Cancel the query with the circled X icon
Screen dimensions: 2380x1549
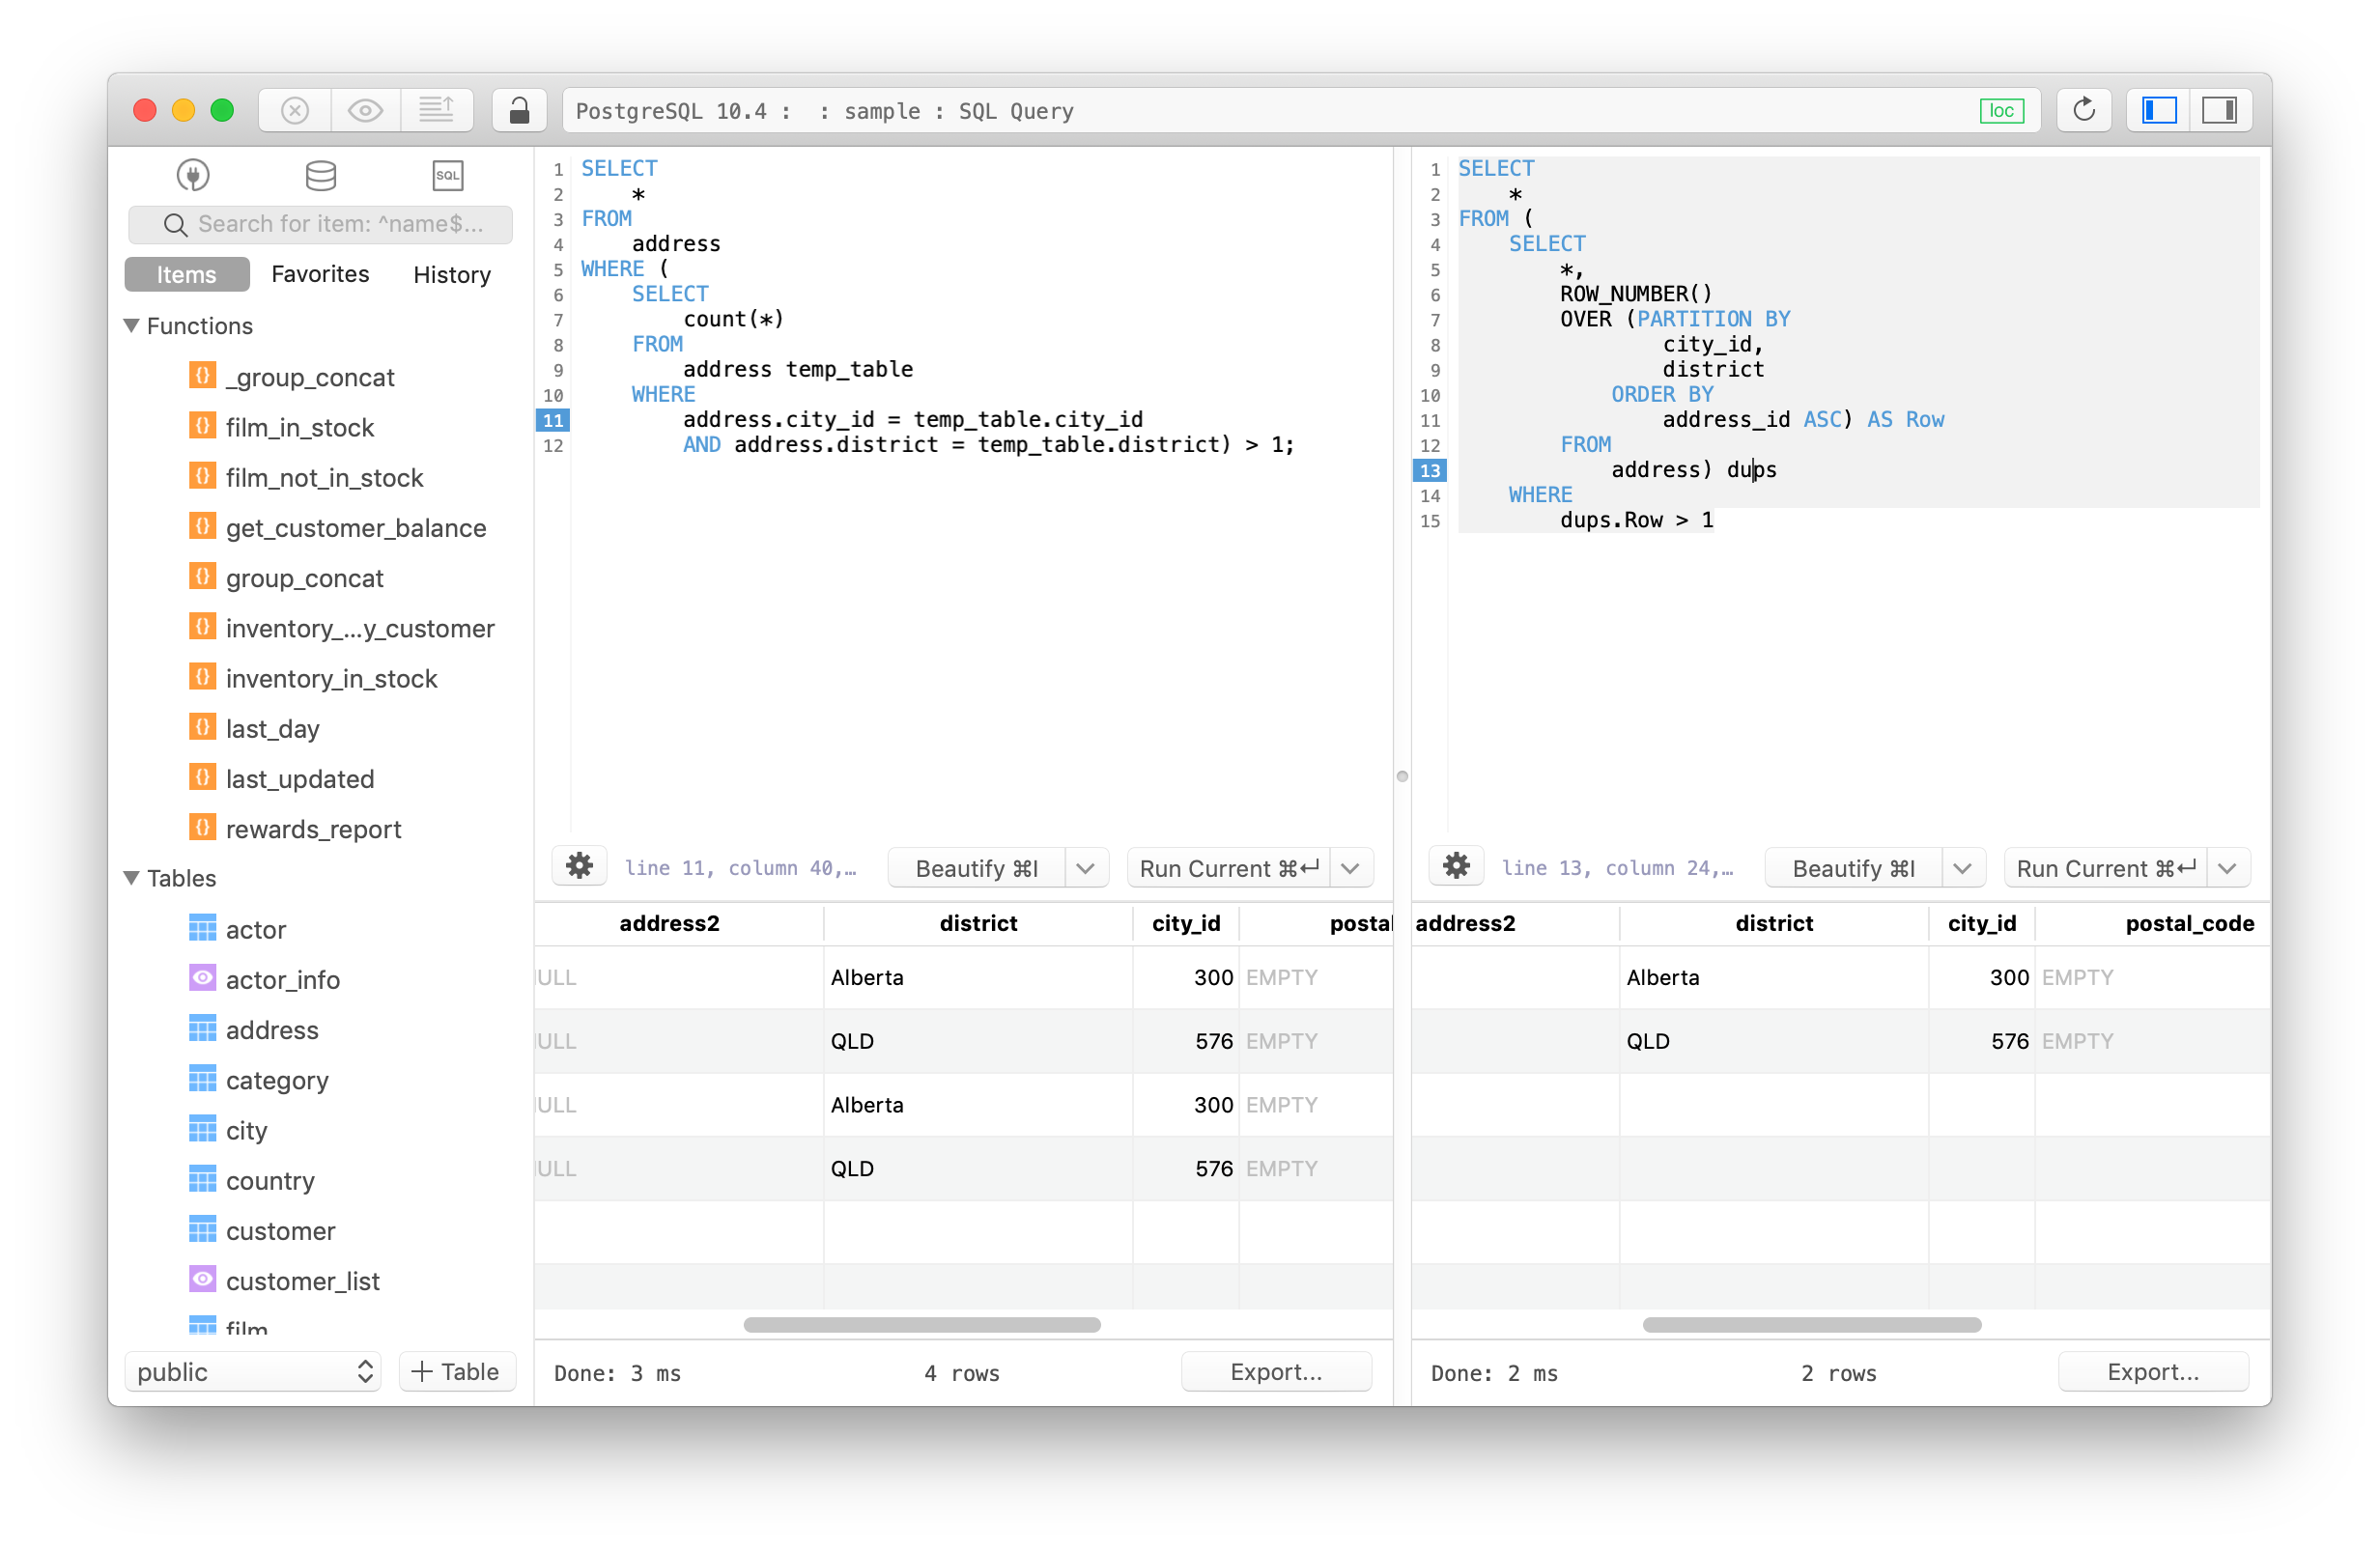point(293,110)
